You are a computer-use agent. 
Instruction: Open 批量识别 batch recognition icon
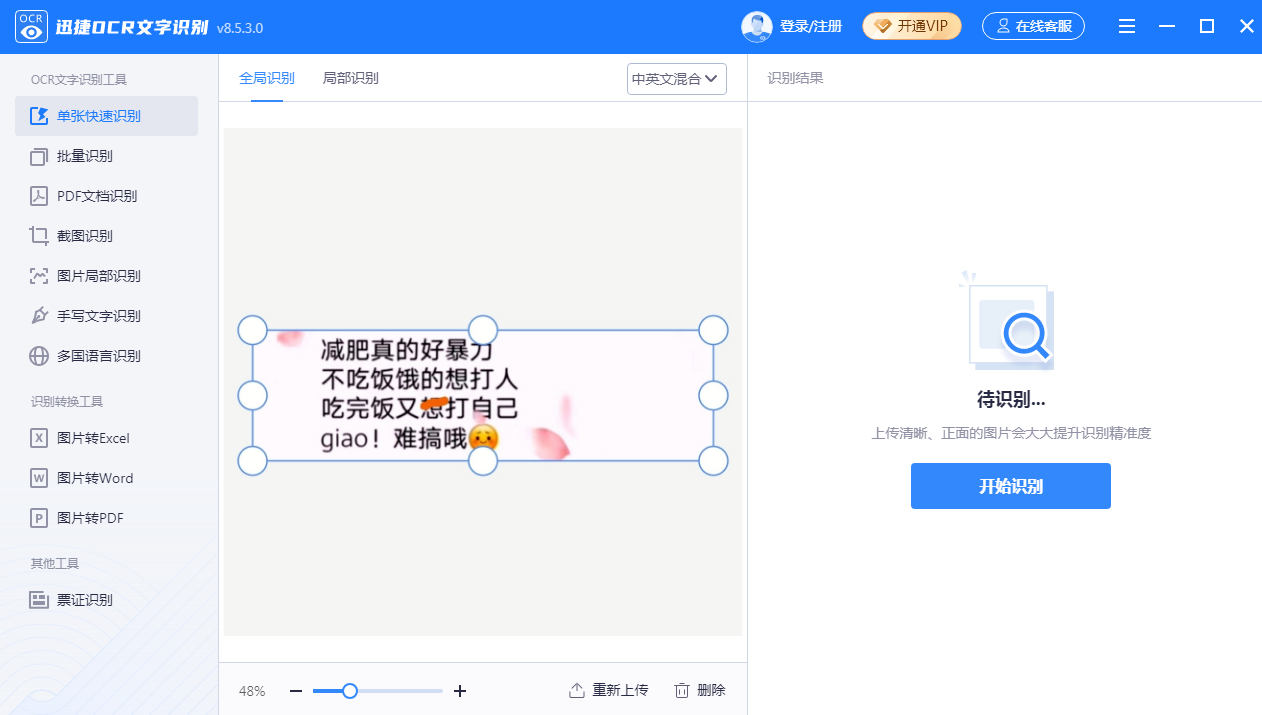point(39,156)
